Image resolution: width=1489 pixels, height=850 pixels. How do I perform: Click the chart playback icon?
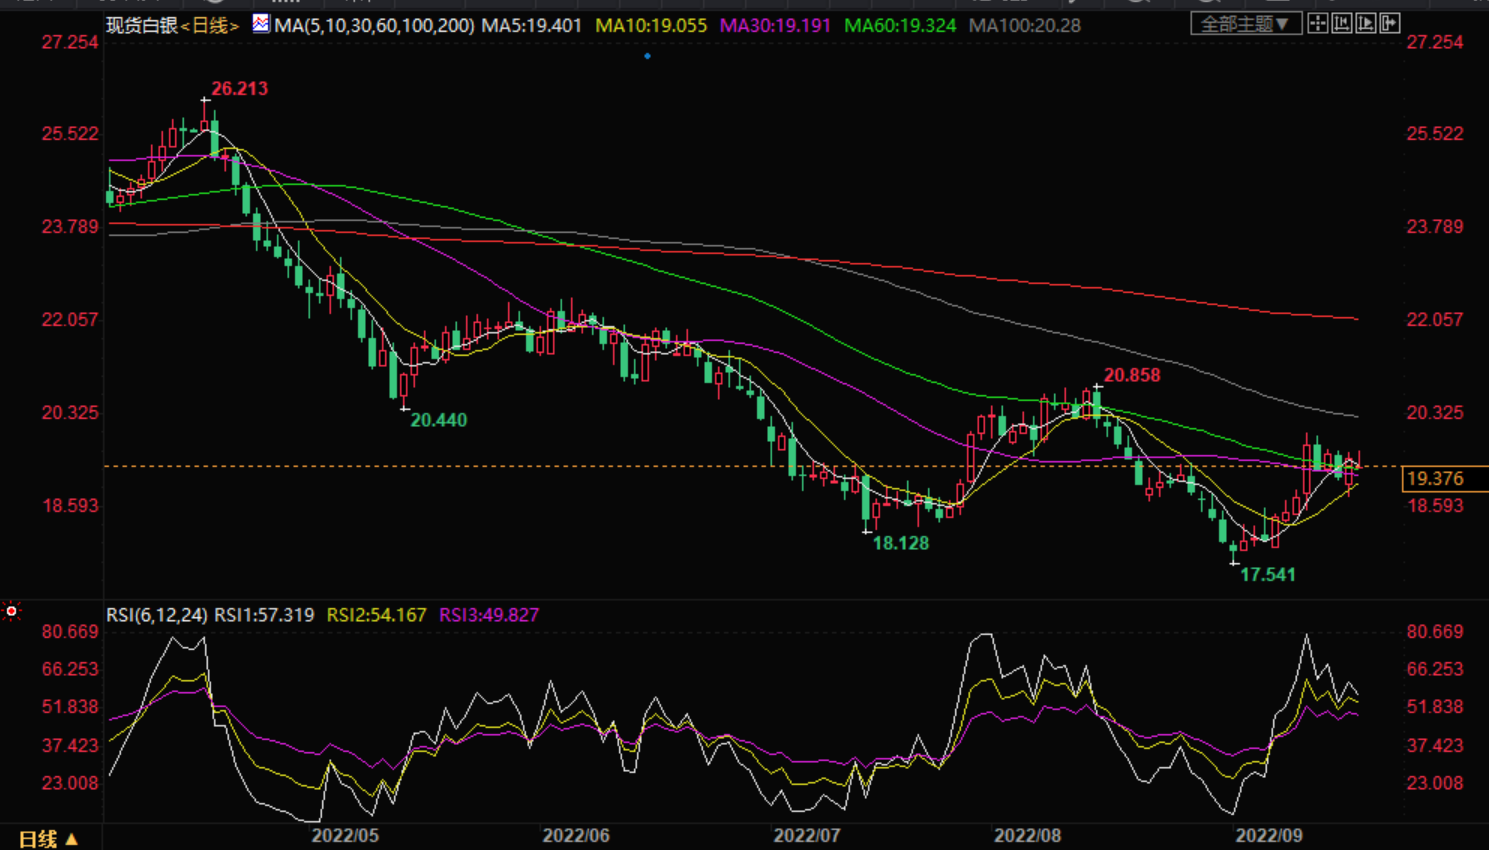(1366, 24)
